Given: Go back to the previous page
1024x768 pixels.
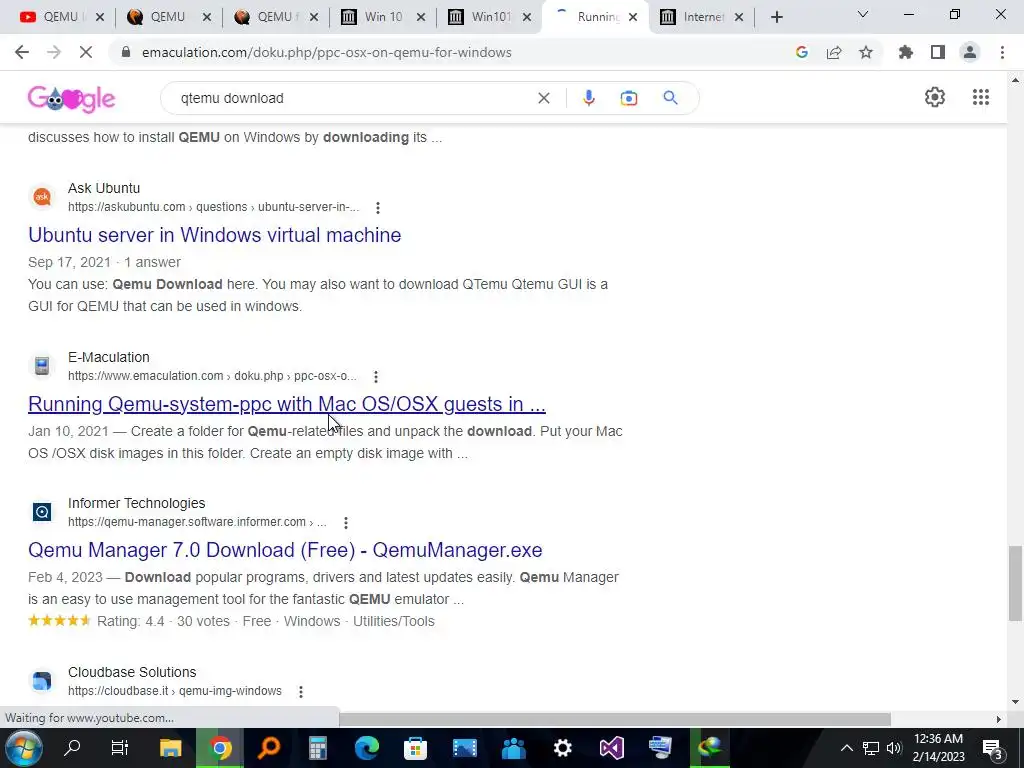Looking at the screenshot, I should pos(22,52).
